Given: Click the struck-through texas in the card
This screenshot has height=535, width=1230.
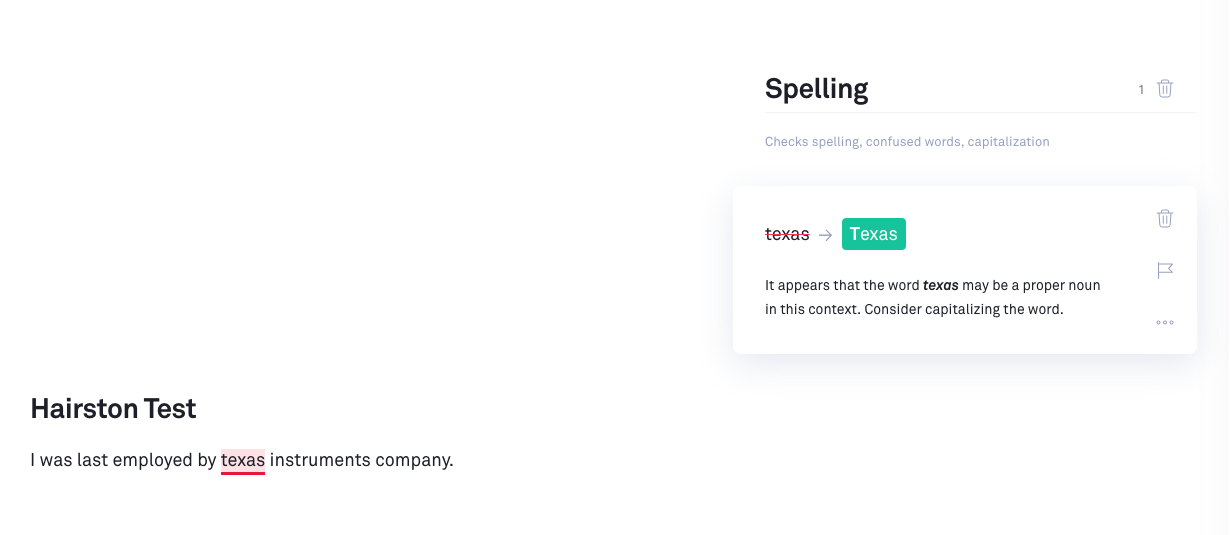Looking at the screenshot, I should (787, 234).
